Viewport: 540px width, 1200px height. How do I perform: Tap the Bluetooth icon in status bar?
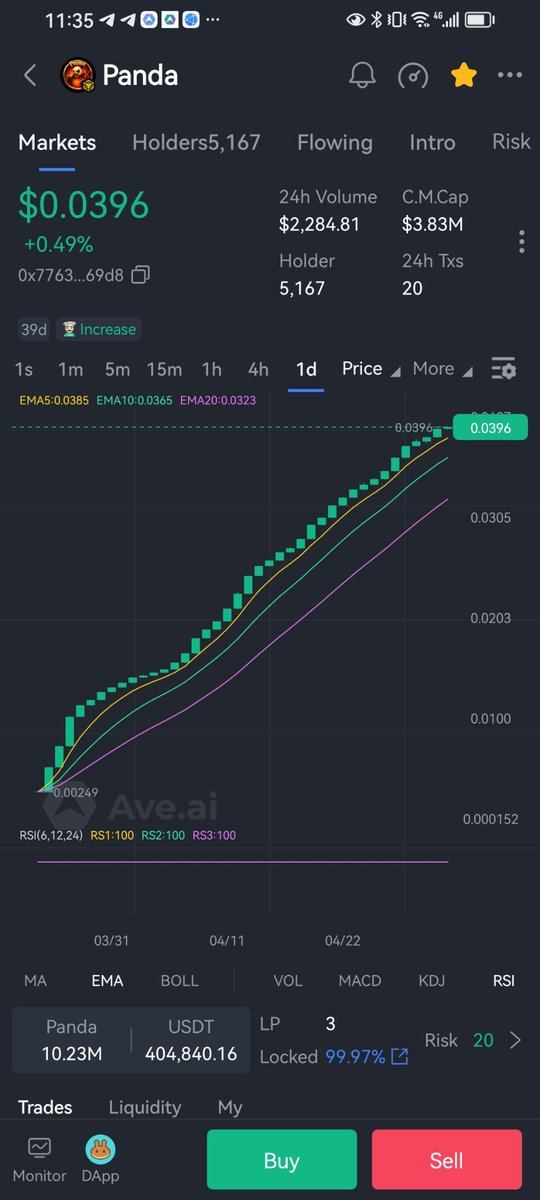(377, 19)
